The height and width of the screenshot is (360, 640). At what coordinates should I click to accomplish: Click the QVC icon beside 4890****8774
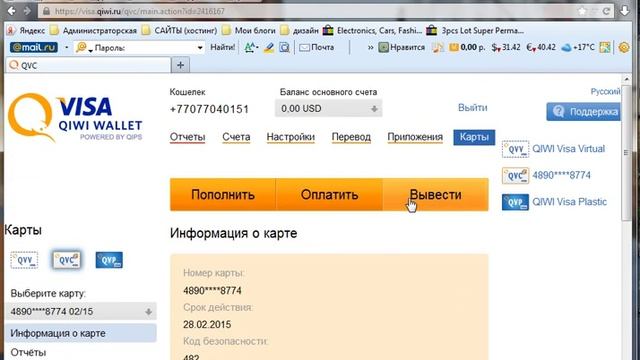[515, 176]
